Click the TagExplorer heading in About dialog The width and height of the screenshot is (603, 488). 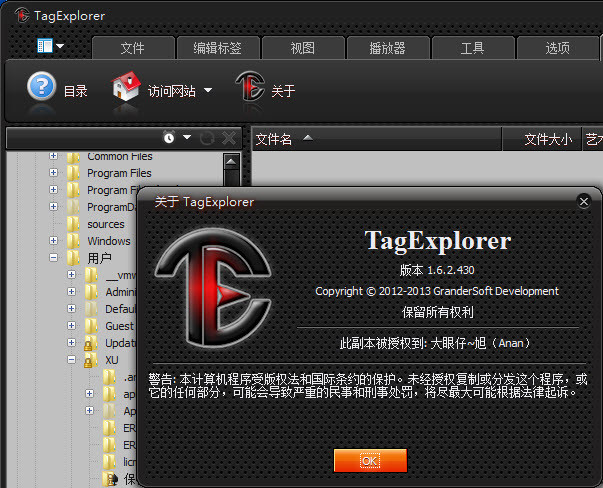coord(438,241)
